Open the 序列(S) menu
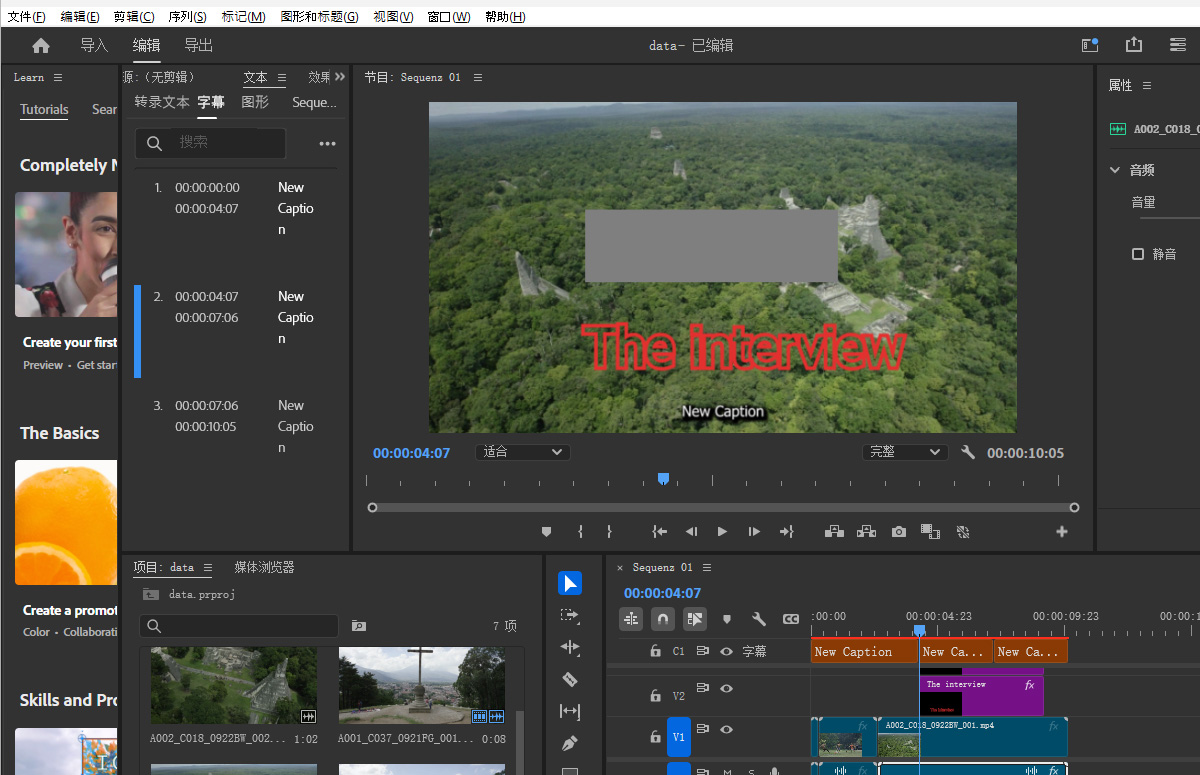Viewport: 1200px width, 775px height. coord(187,17)
